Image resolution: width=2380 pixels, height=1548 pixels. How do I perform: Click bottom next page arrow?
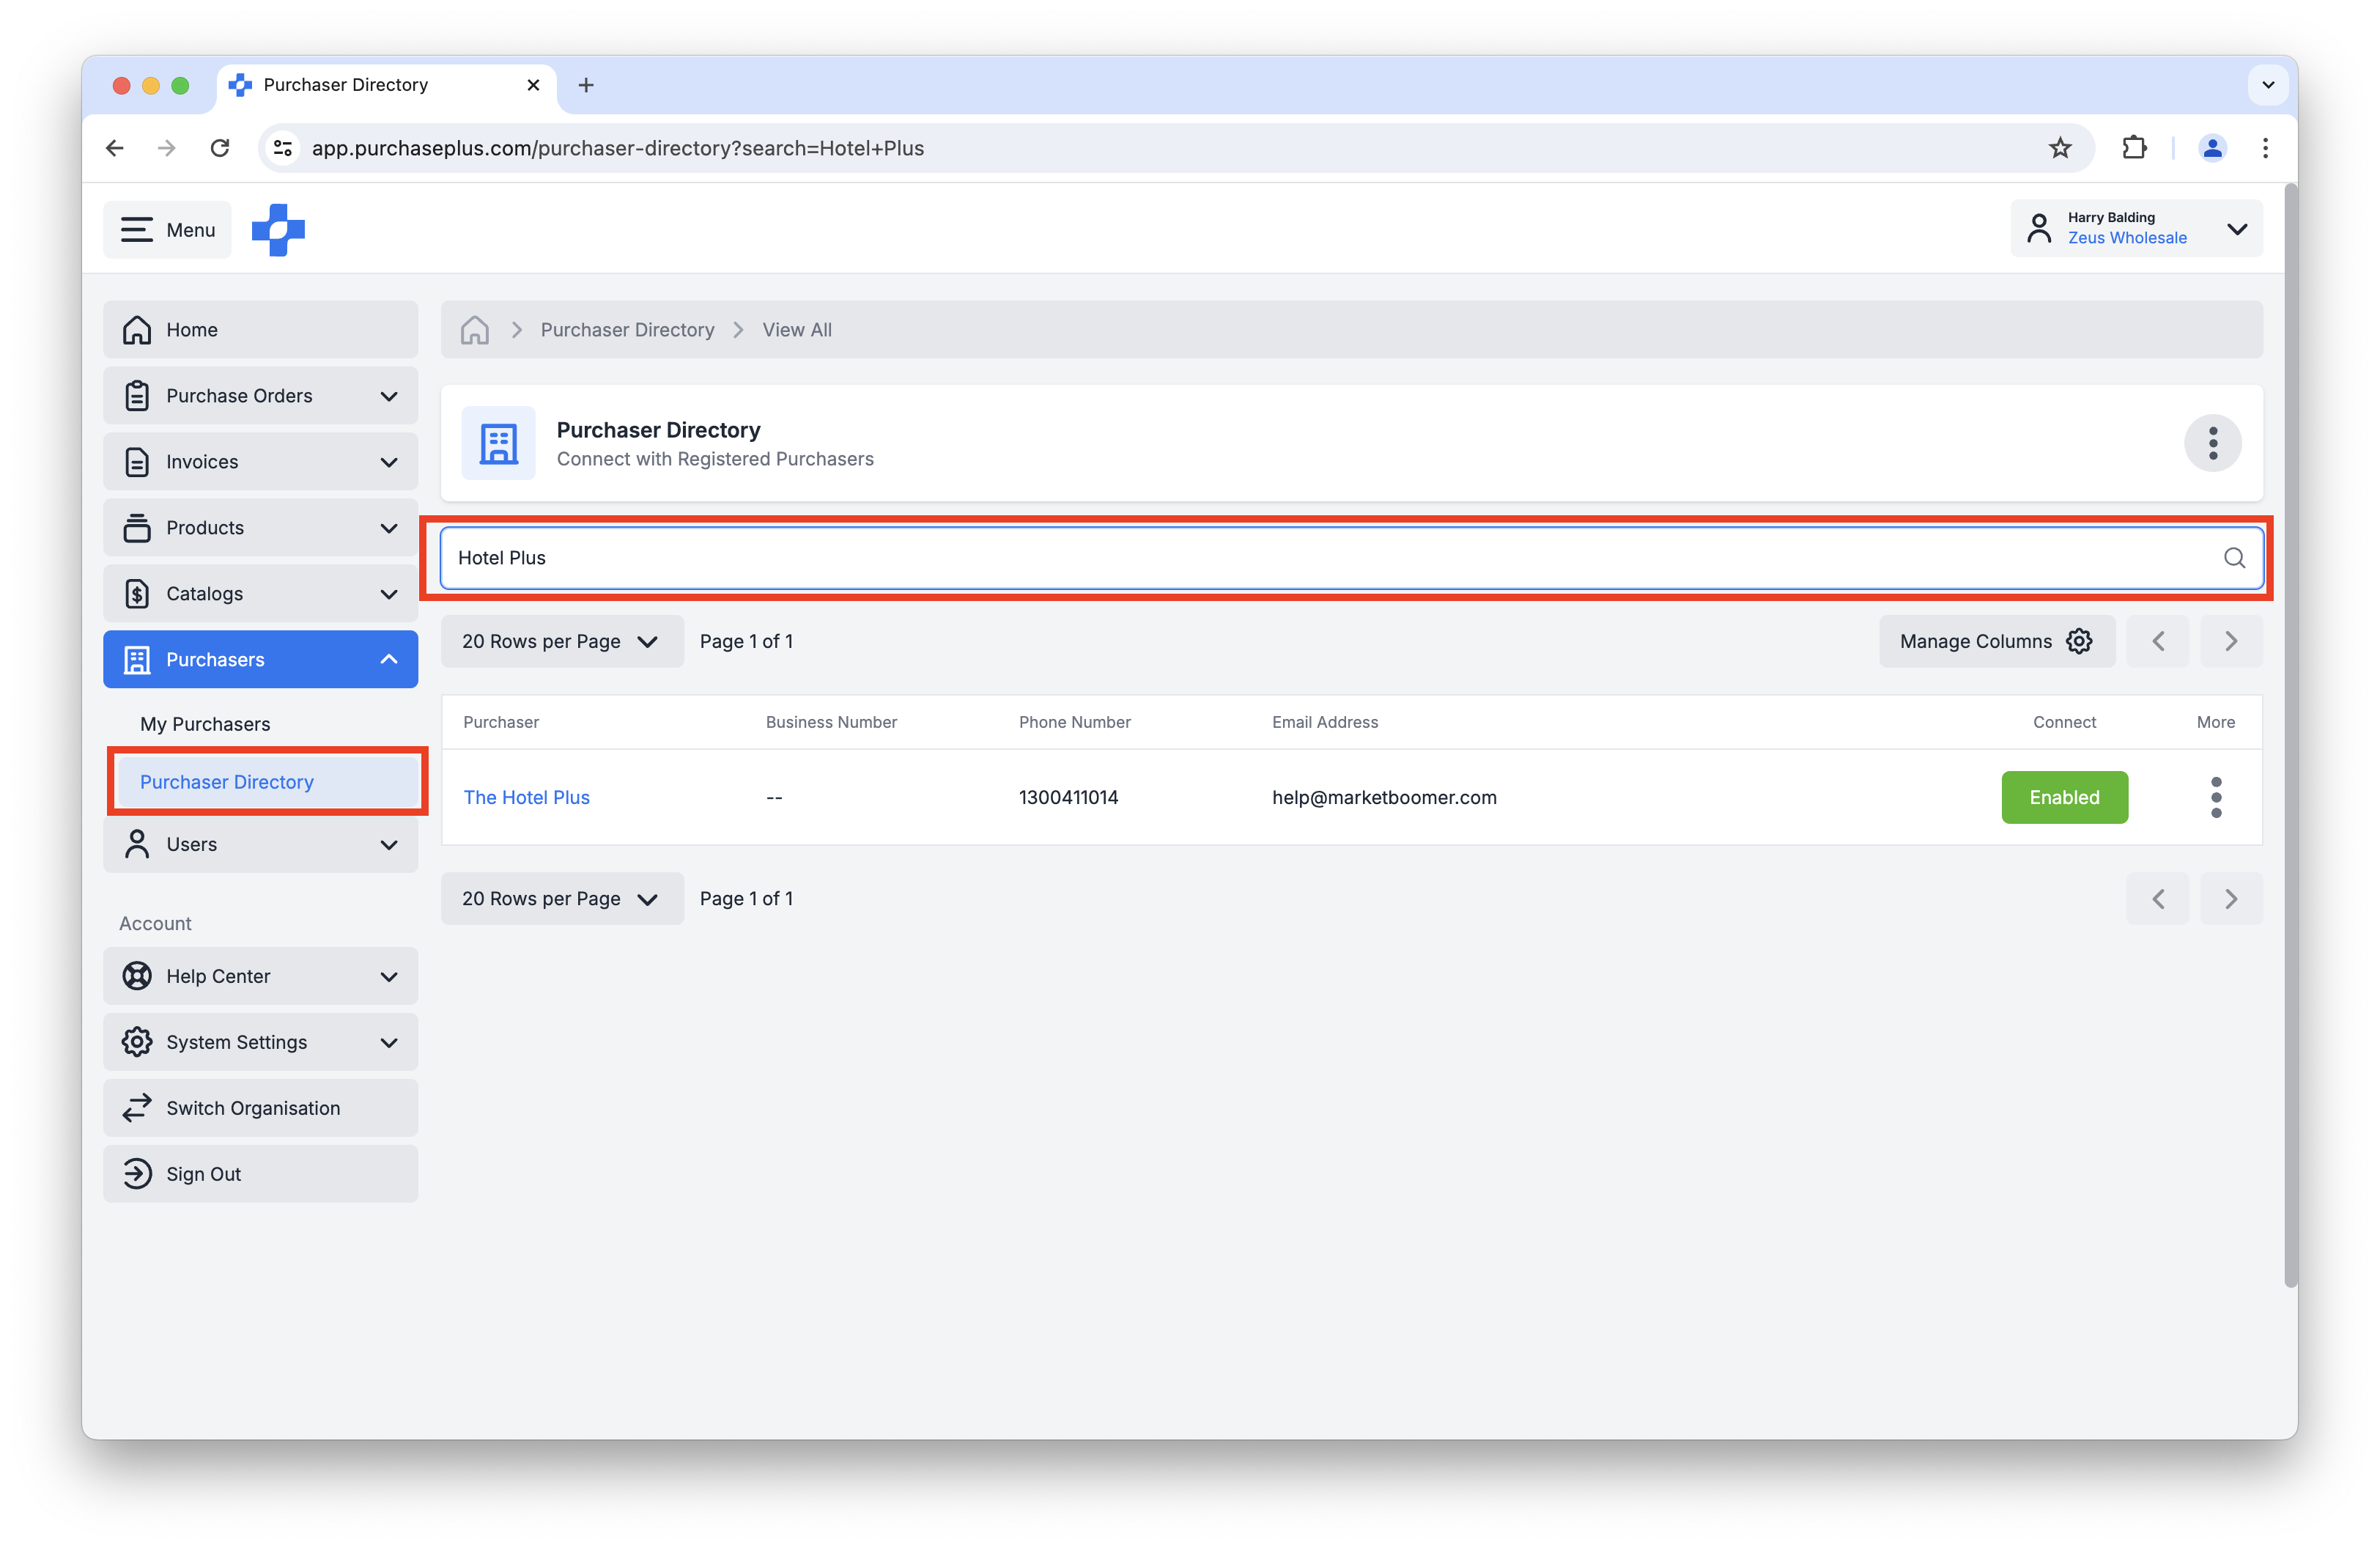point(2231,899)
